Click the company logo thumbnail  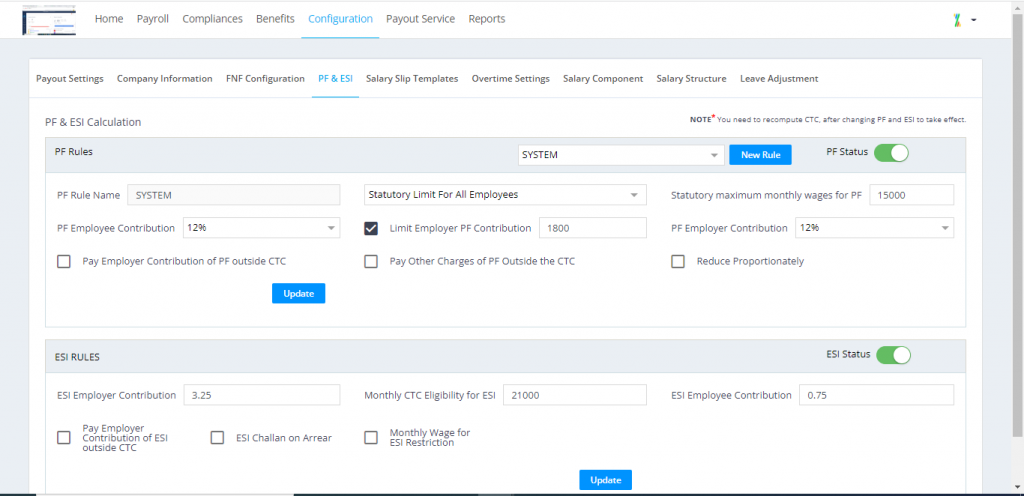coord(49,21)
